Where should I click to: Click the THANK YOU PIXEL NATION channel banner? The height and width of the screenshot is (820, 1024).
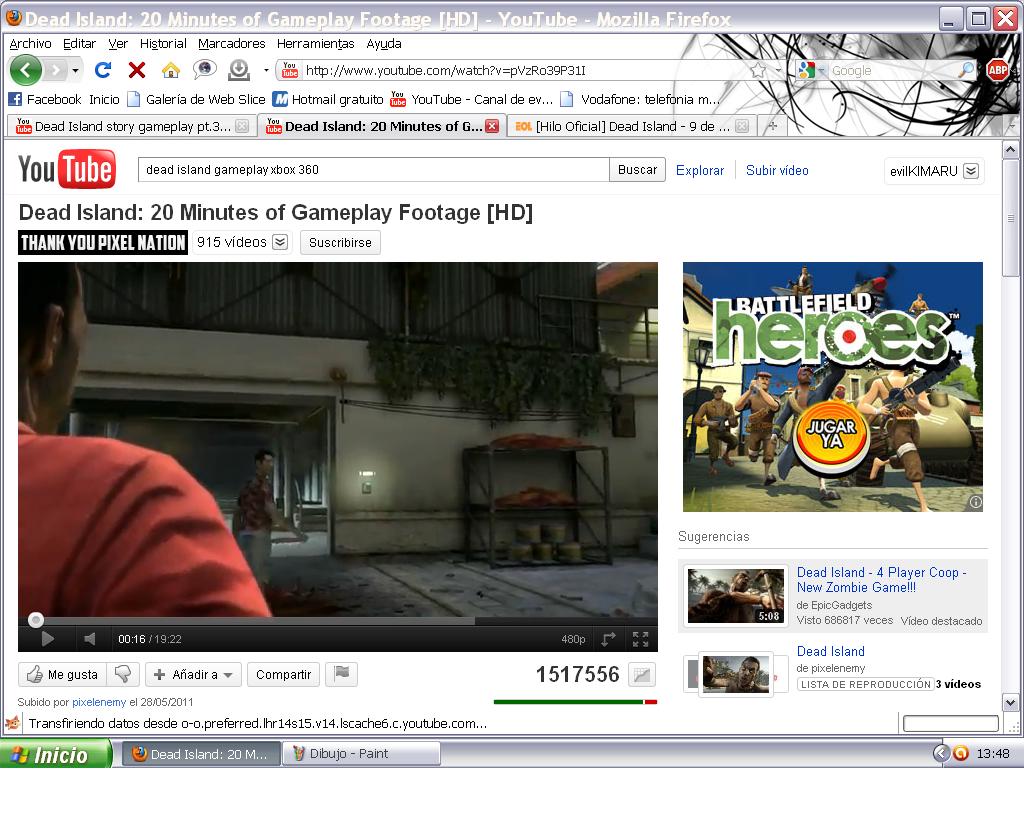(103, 242)
